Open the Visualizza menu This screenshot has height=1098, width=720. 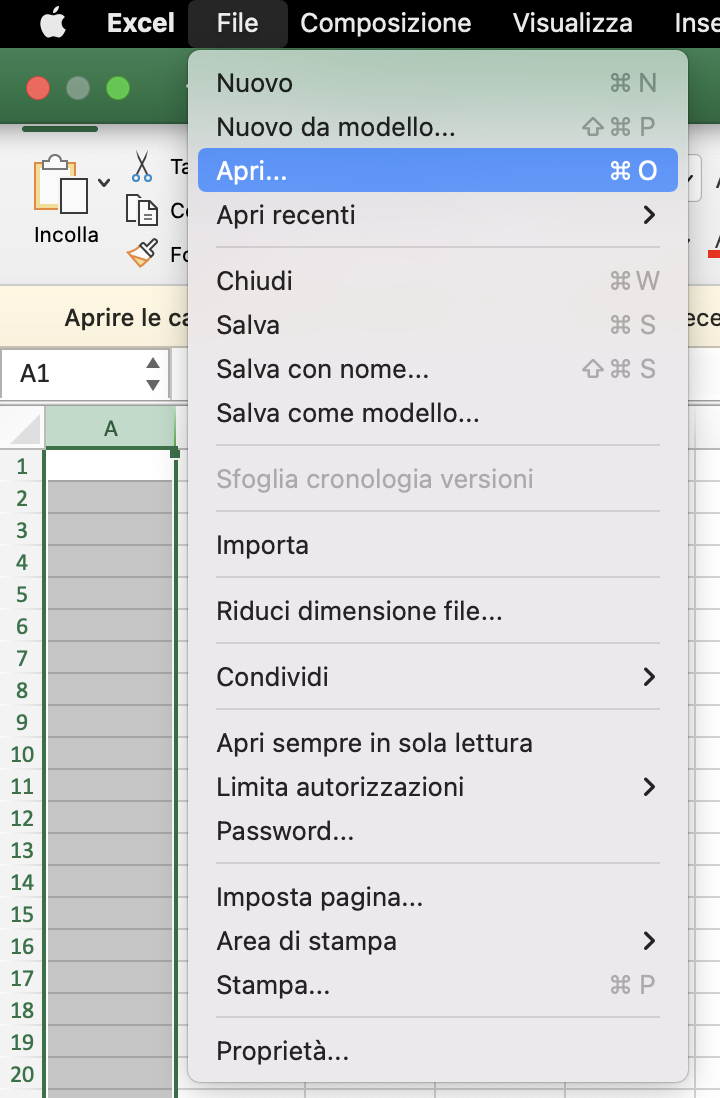coord(572,23)
